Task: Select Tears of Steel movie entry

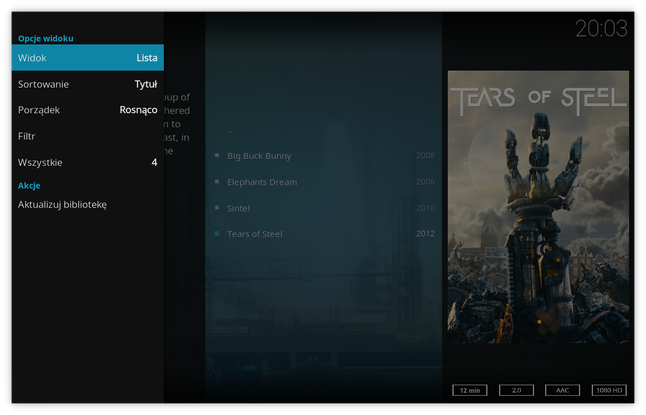Action: click(x=324, y=234)
